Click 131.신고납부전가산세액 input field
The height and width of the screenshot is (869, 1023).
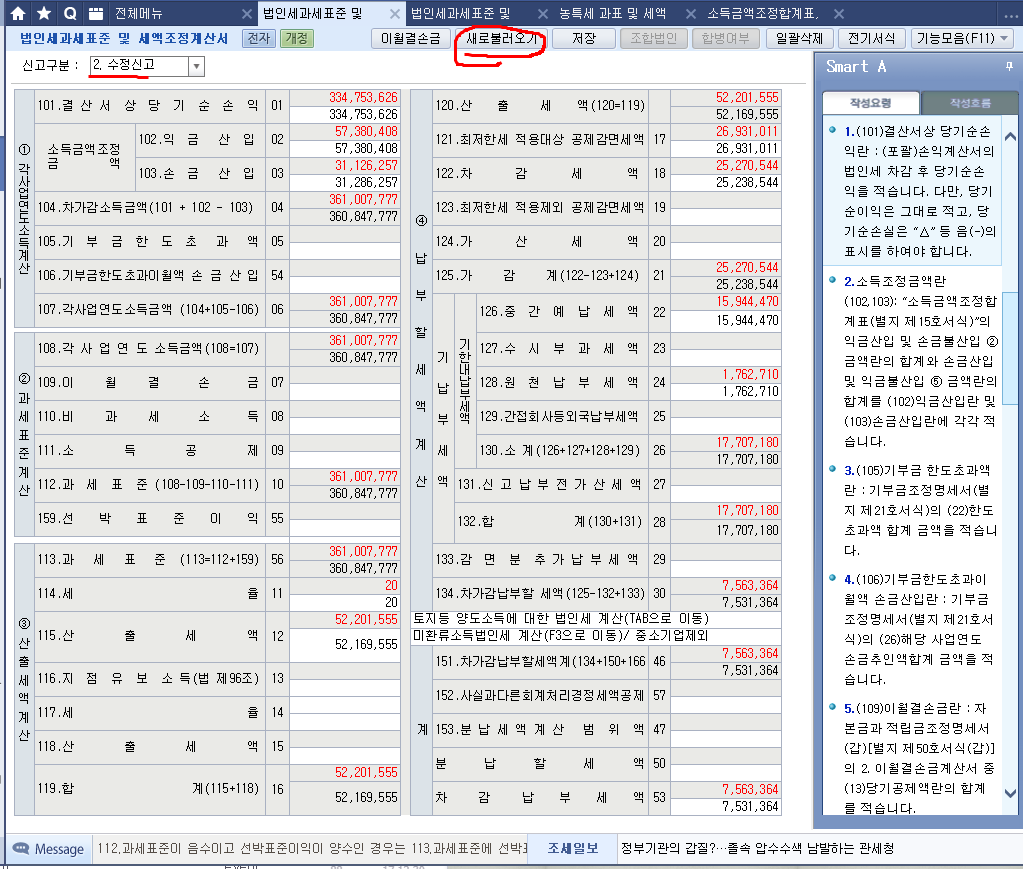click(x=725, y=493)
